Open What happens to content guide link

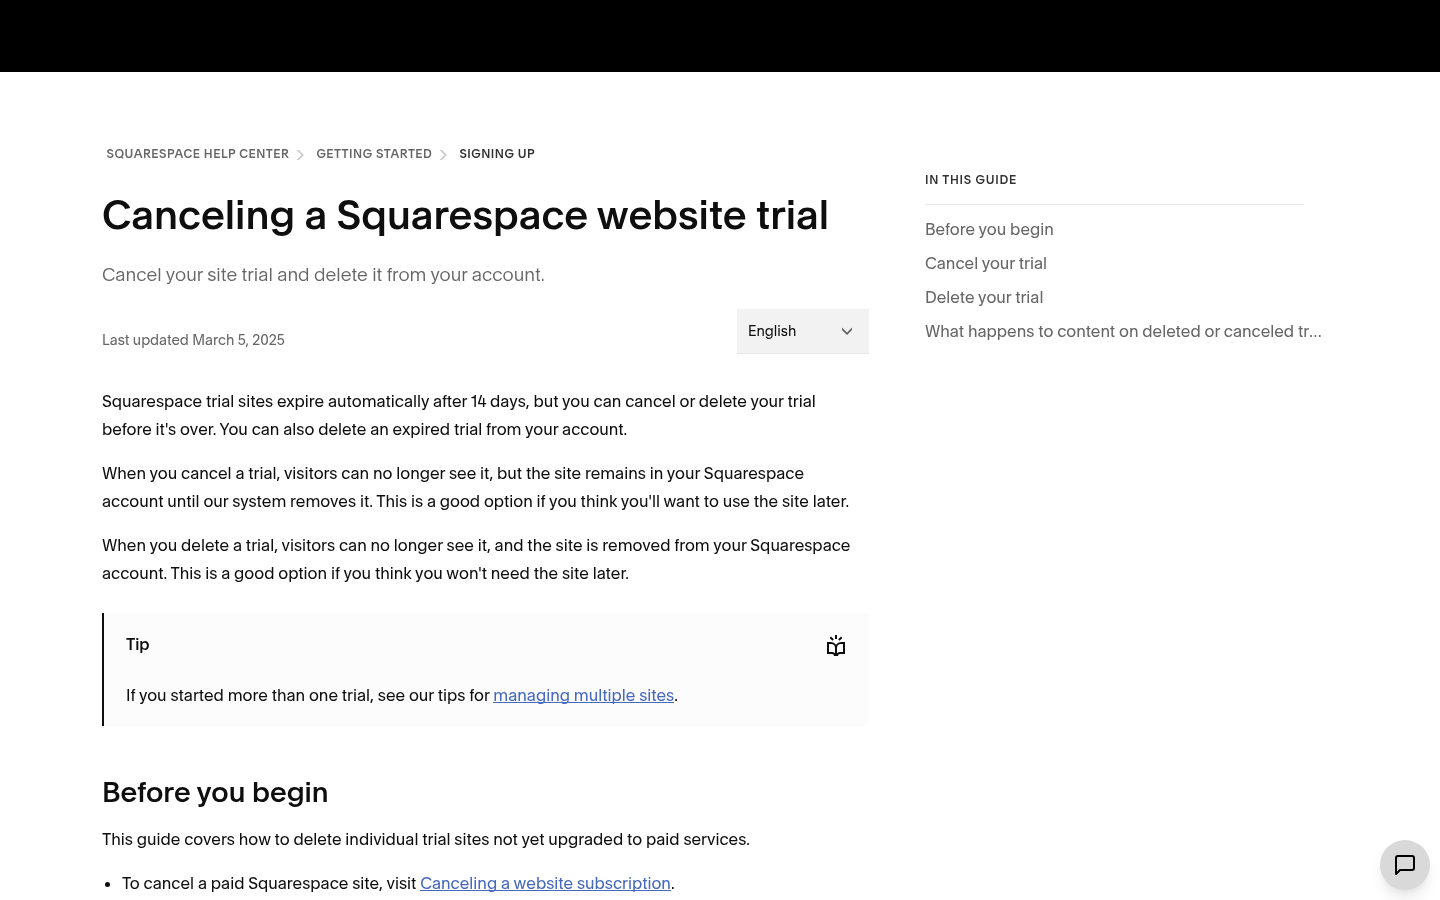(x=1123, y=331)
